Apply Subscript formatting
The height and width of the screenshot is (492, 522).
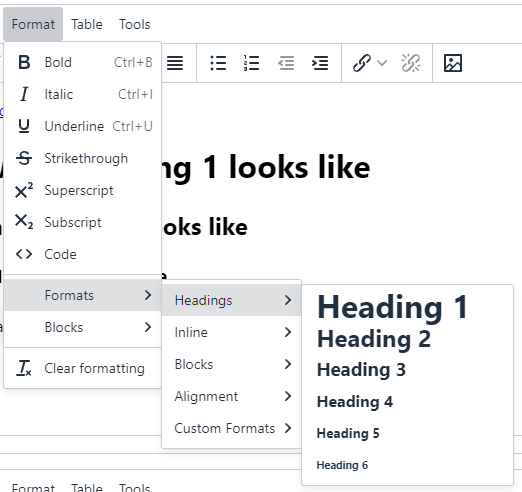click(83, 222)
